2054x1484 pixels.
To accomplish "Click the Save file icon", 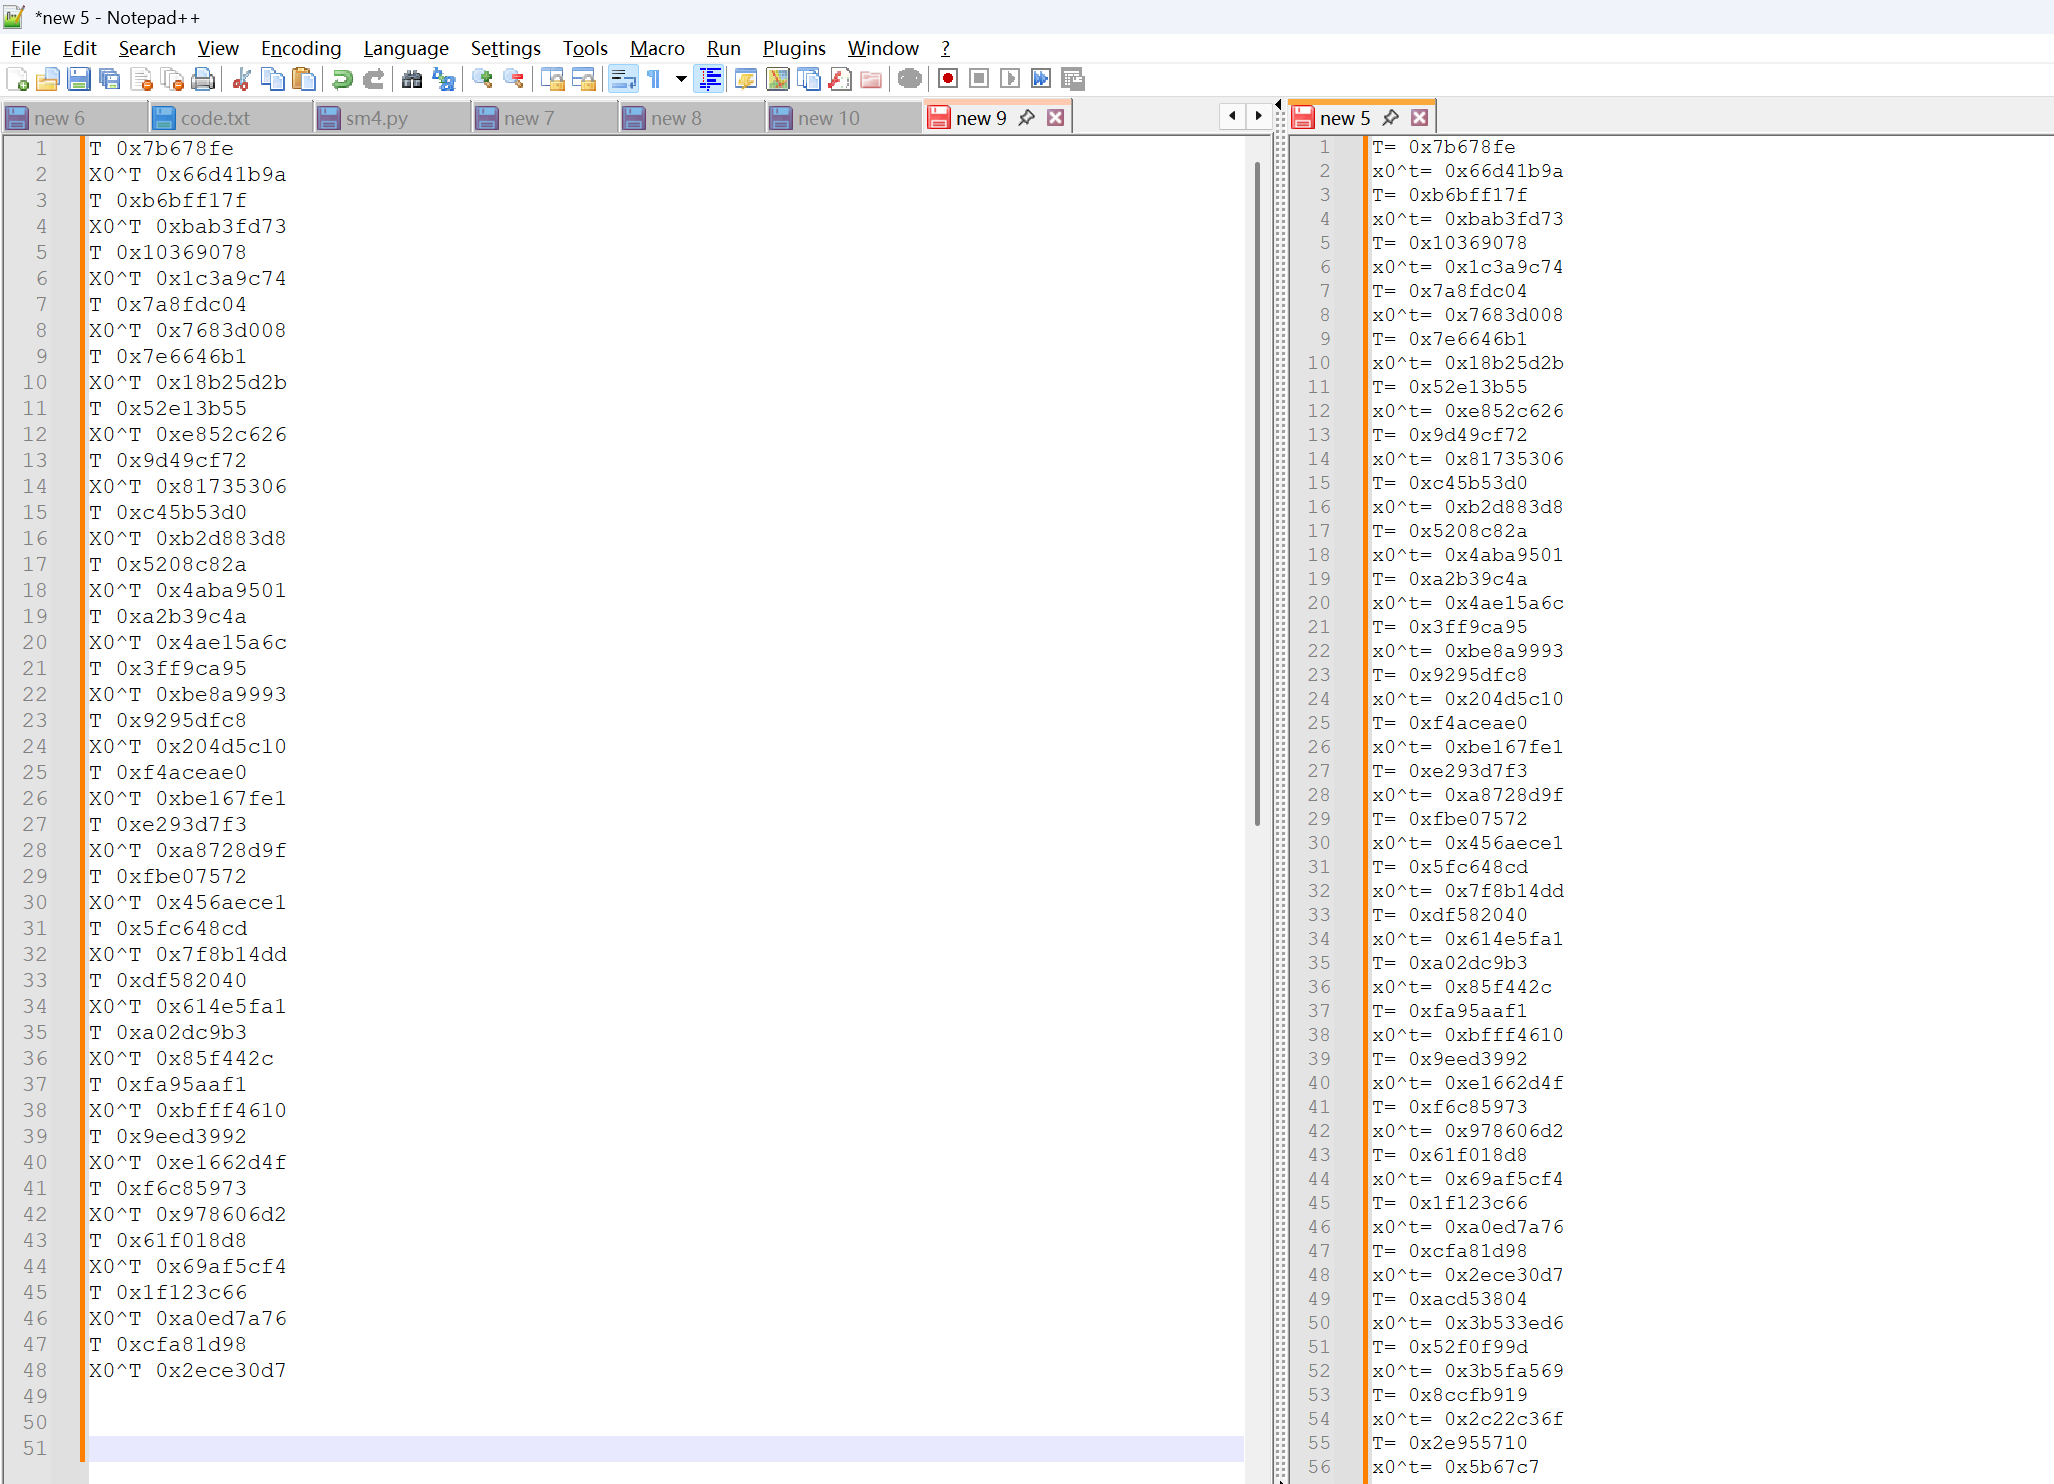I will pos(79,79).
